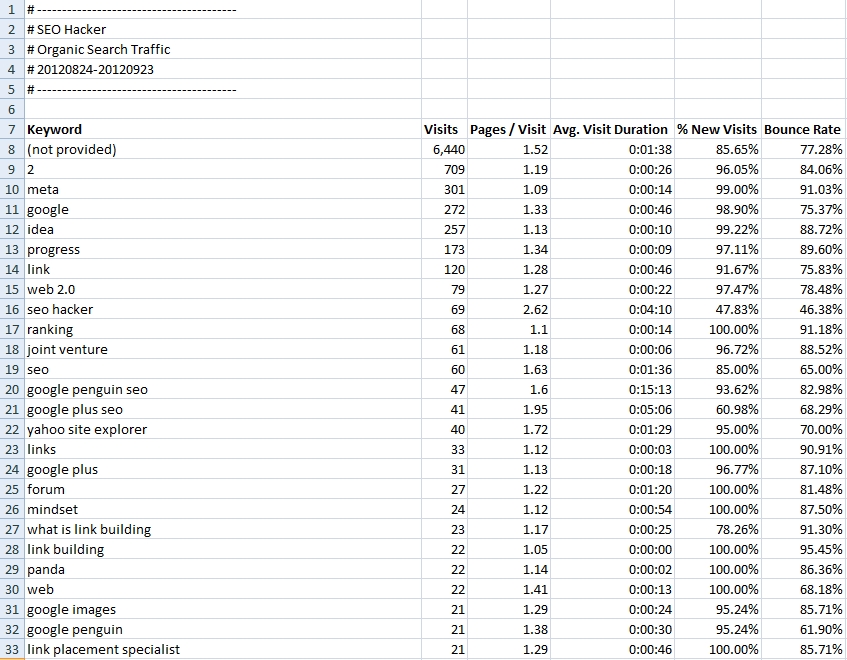Select the '# SEO Hacker' title cell
This screenshot has width=847, height=660.
[x=66, y=30]
